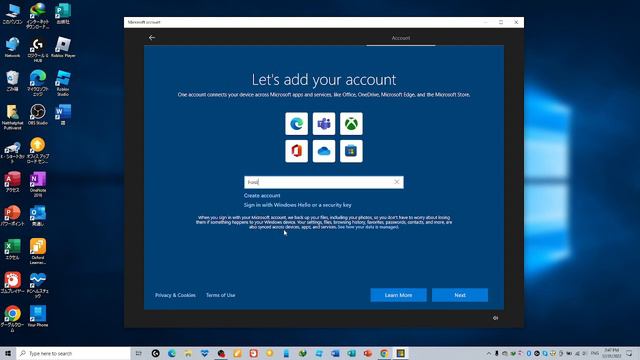This screenshot has width=640, height=360.
Task: Open the Network desktop icon
Action: 12,48
